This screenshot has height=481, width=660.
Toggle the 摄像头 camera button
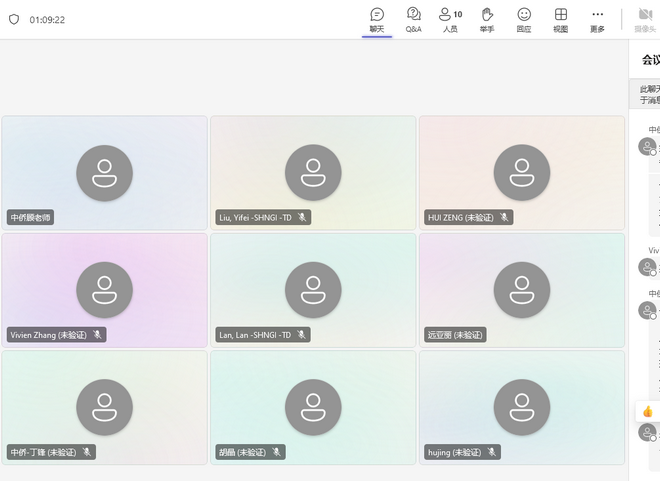click(644, 19)
